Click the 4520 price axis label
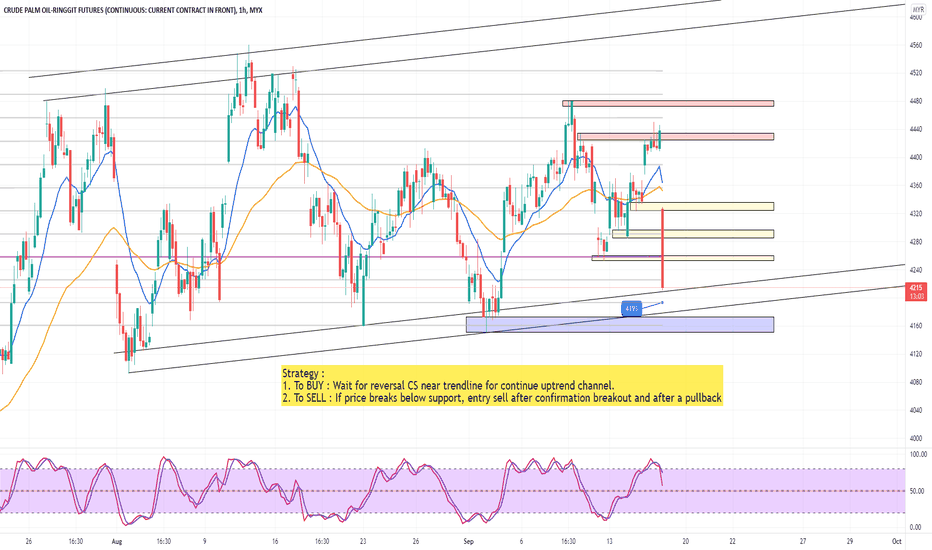 point(915,73)
